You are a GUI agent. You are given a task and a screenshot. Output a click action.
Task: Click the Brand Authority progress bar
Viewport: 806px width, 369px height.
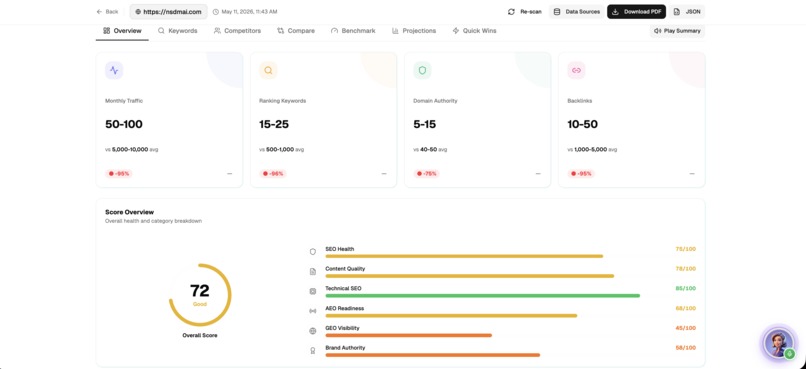[433, 355]
